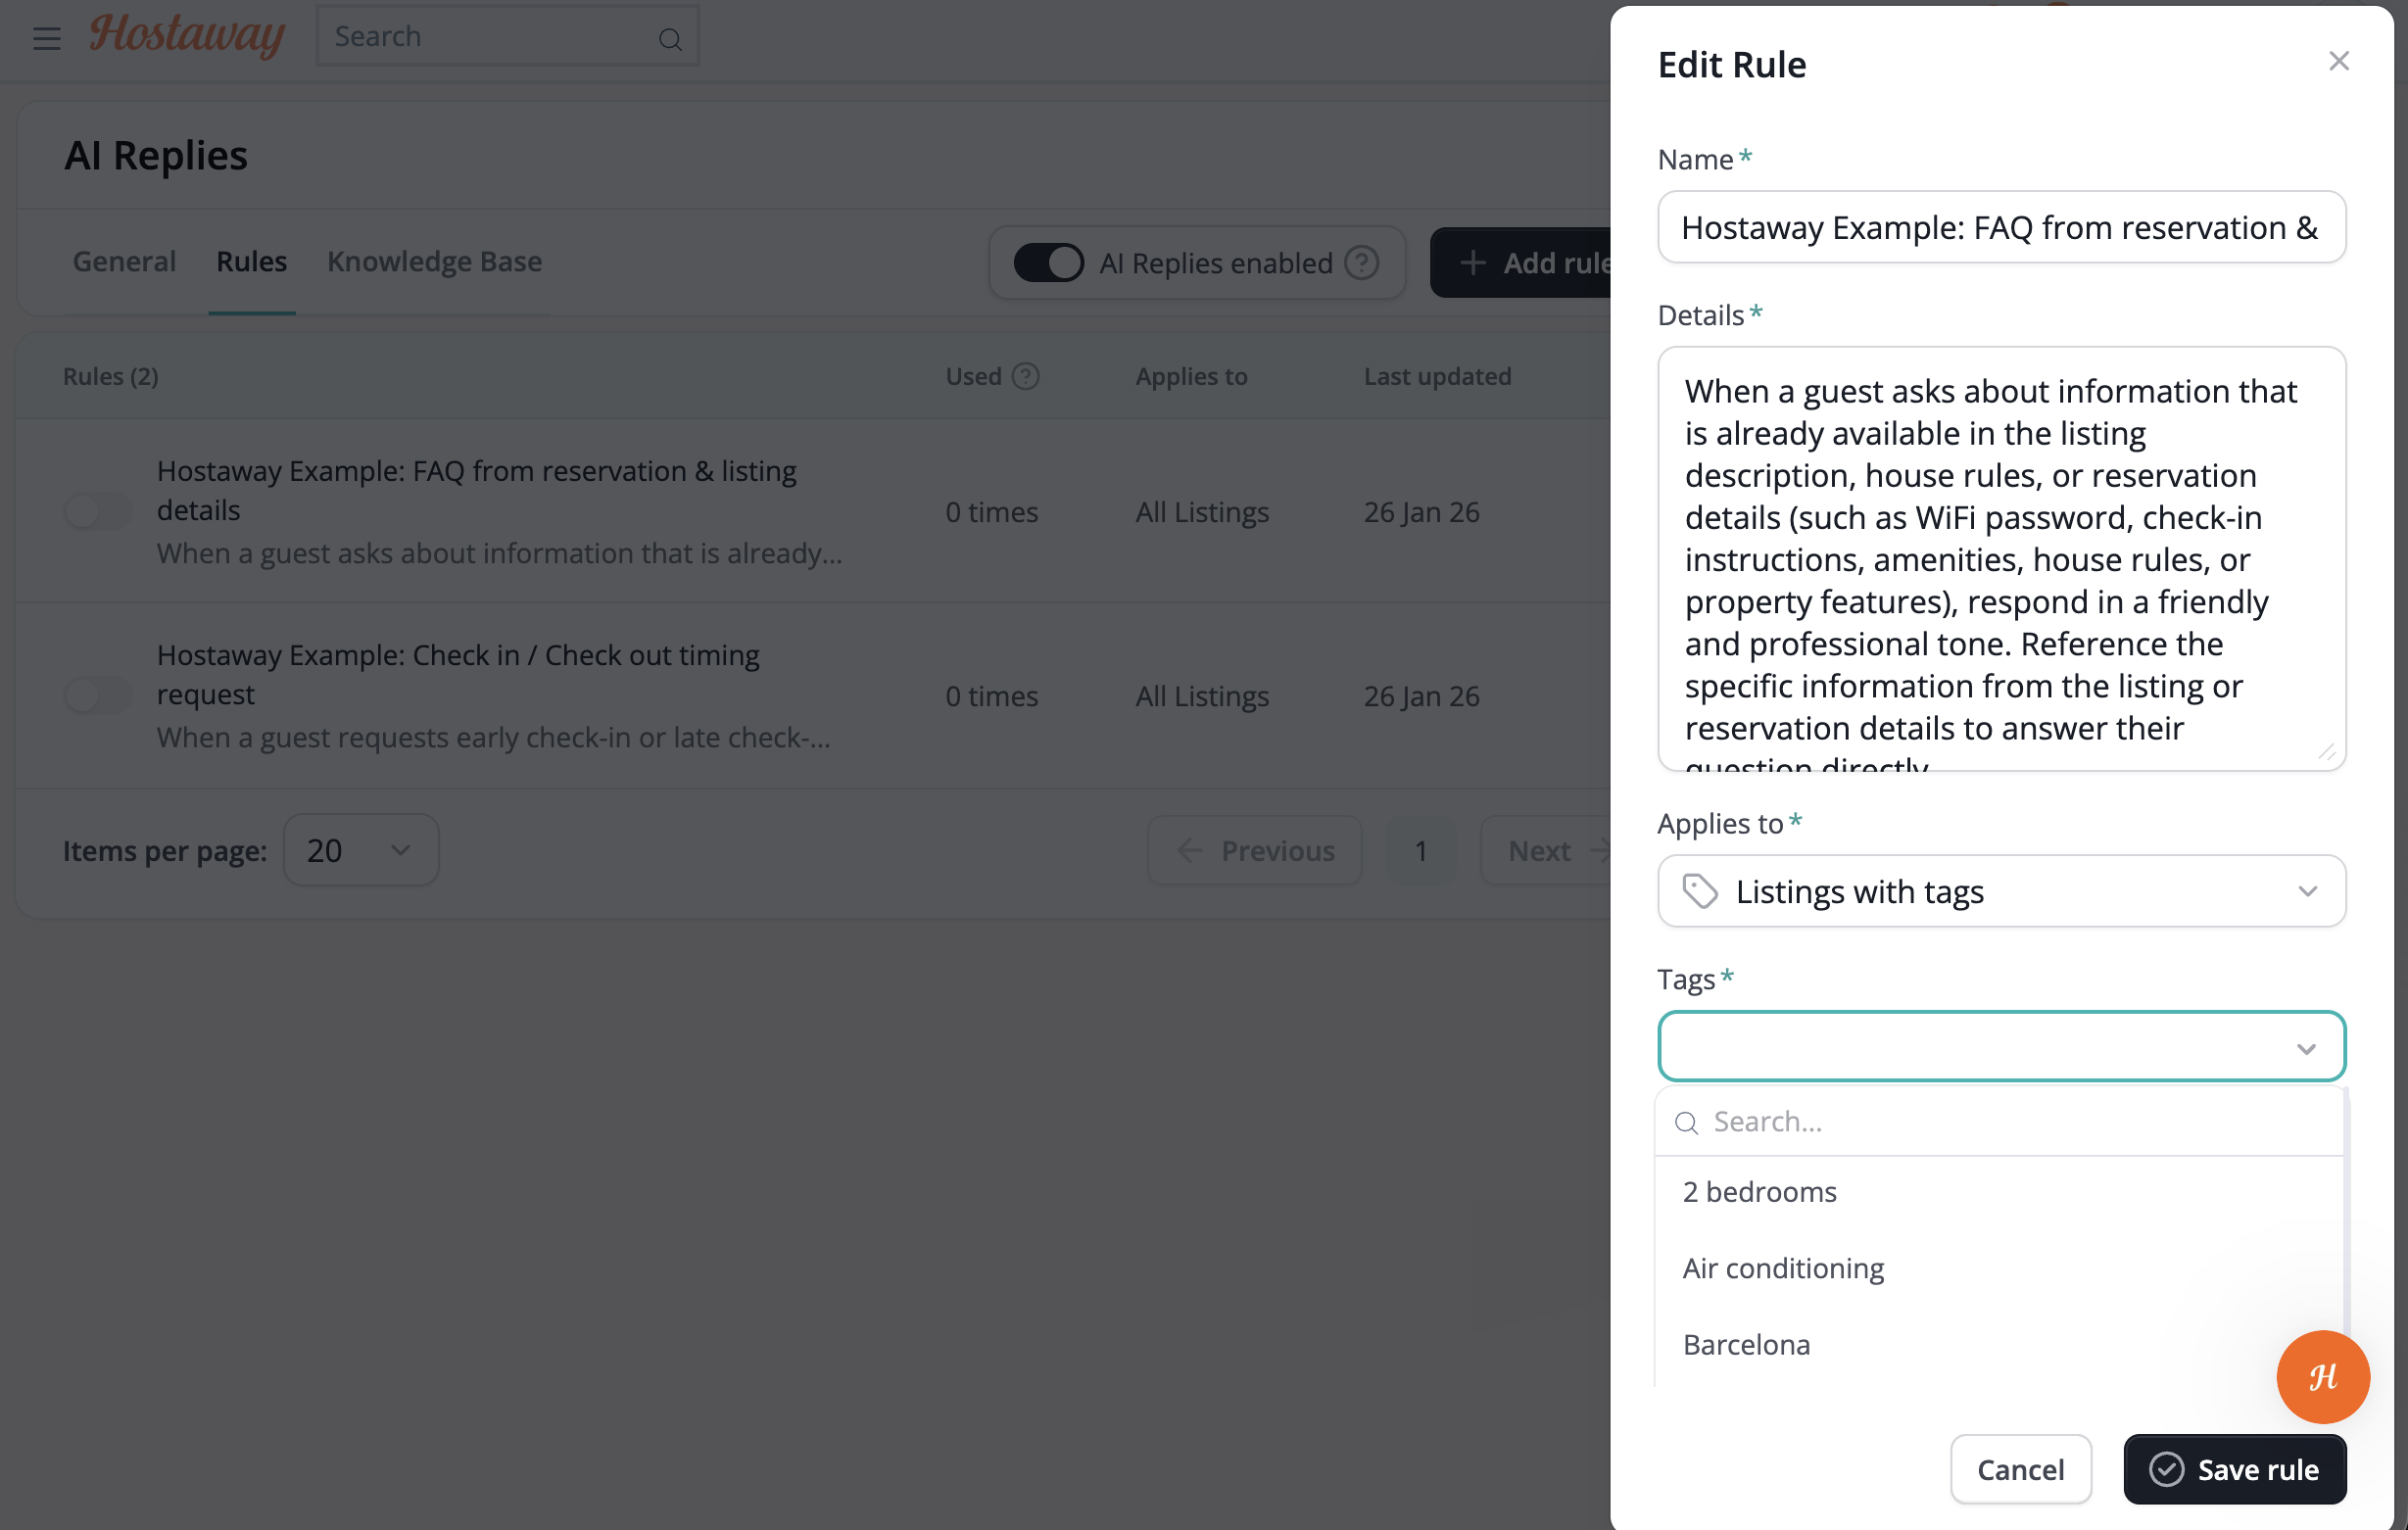Click the Save rule button
This screenshot has width=2408, height=1530.
coord(2235,1469)
